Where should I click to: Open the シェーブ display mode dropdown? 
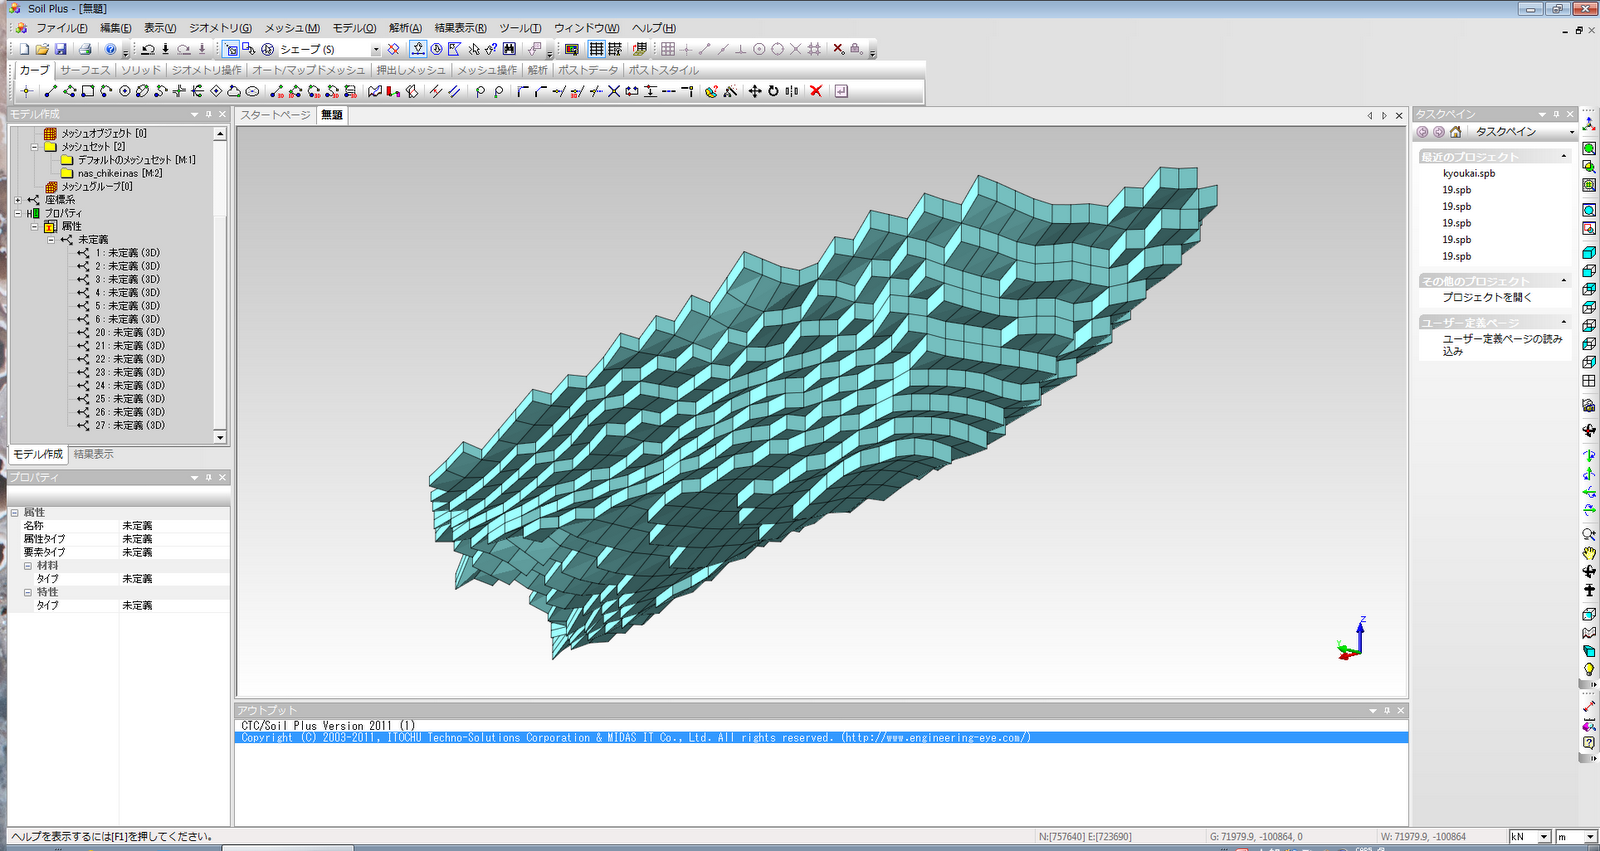[x=376, y=49]
